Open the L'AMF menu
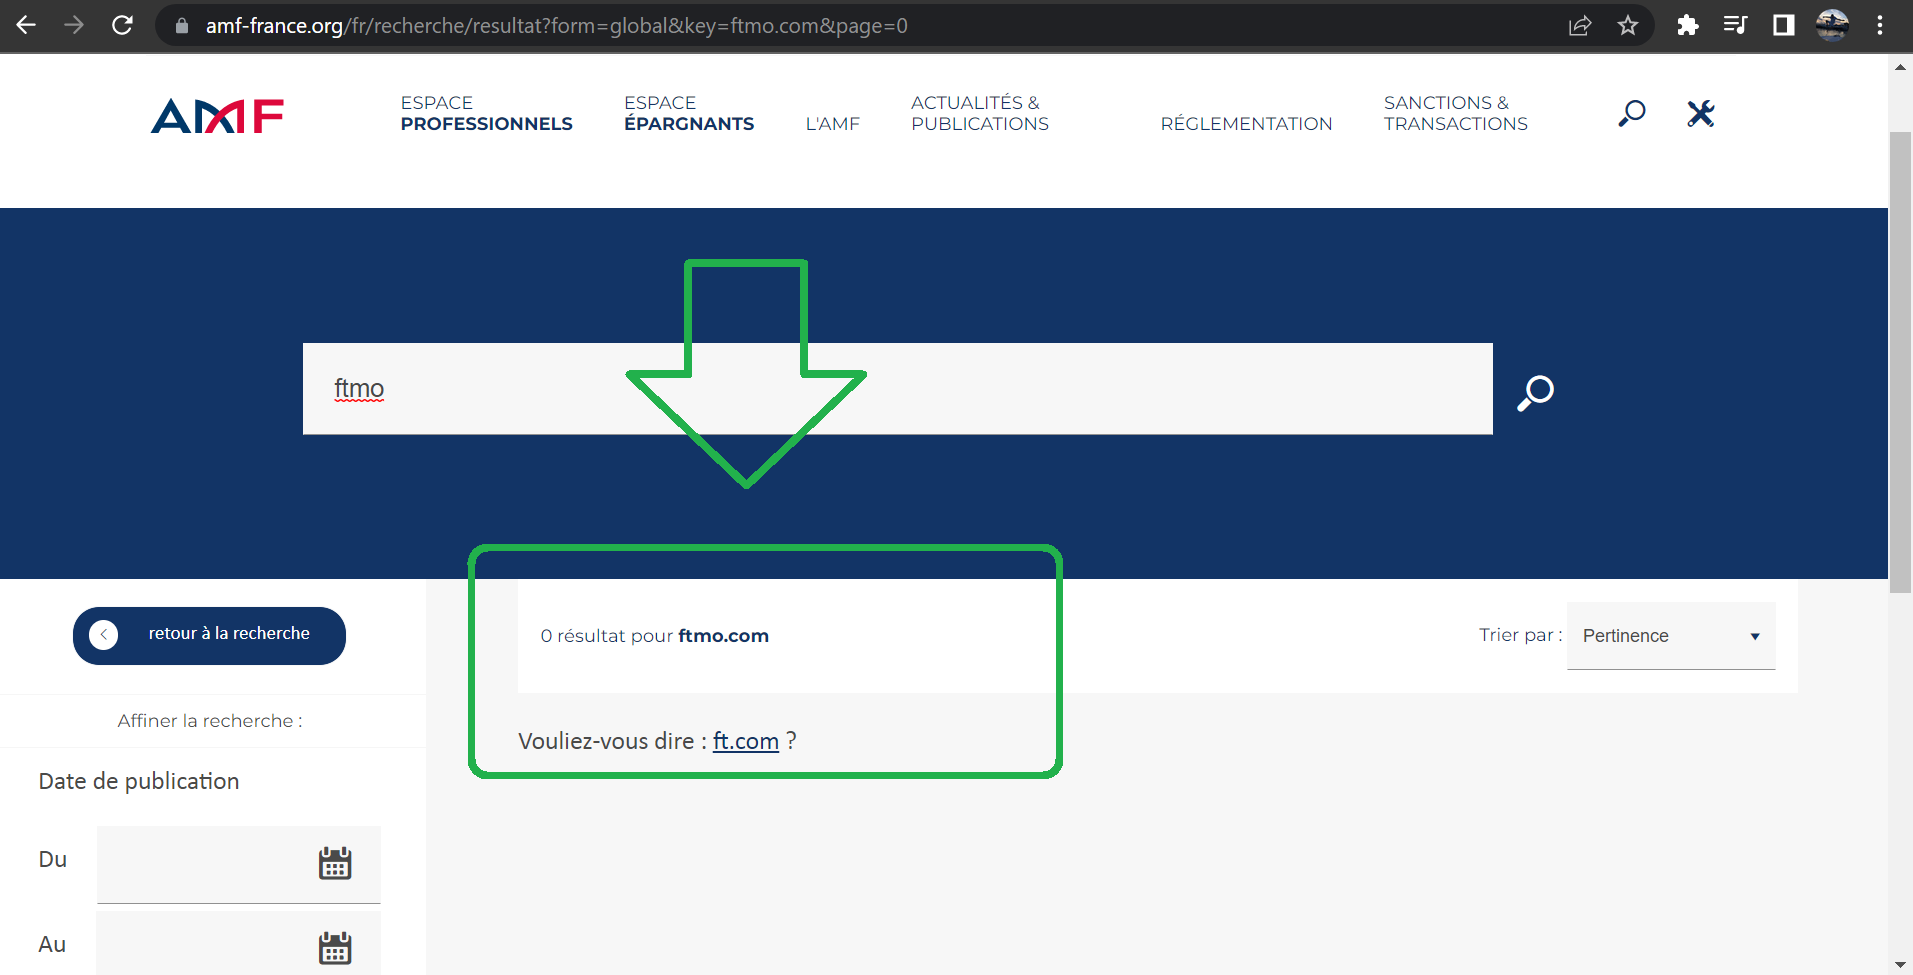This screenshot has height=975, width=1913. [833, 124]
